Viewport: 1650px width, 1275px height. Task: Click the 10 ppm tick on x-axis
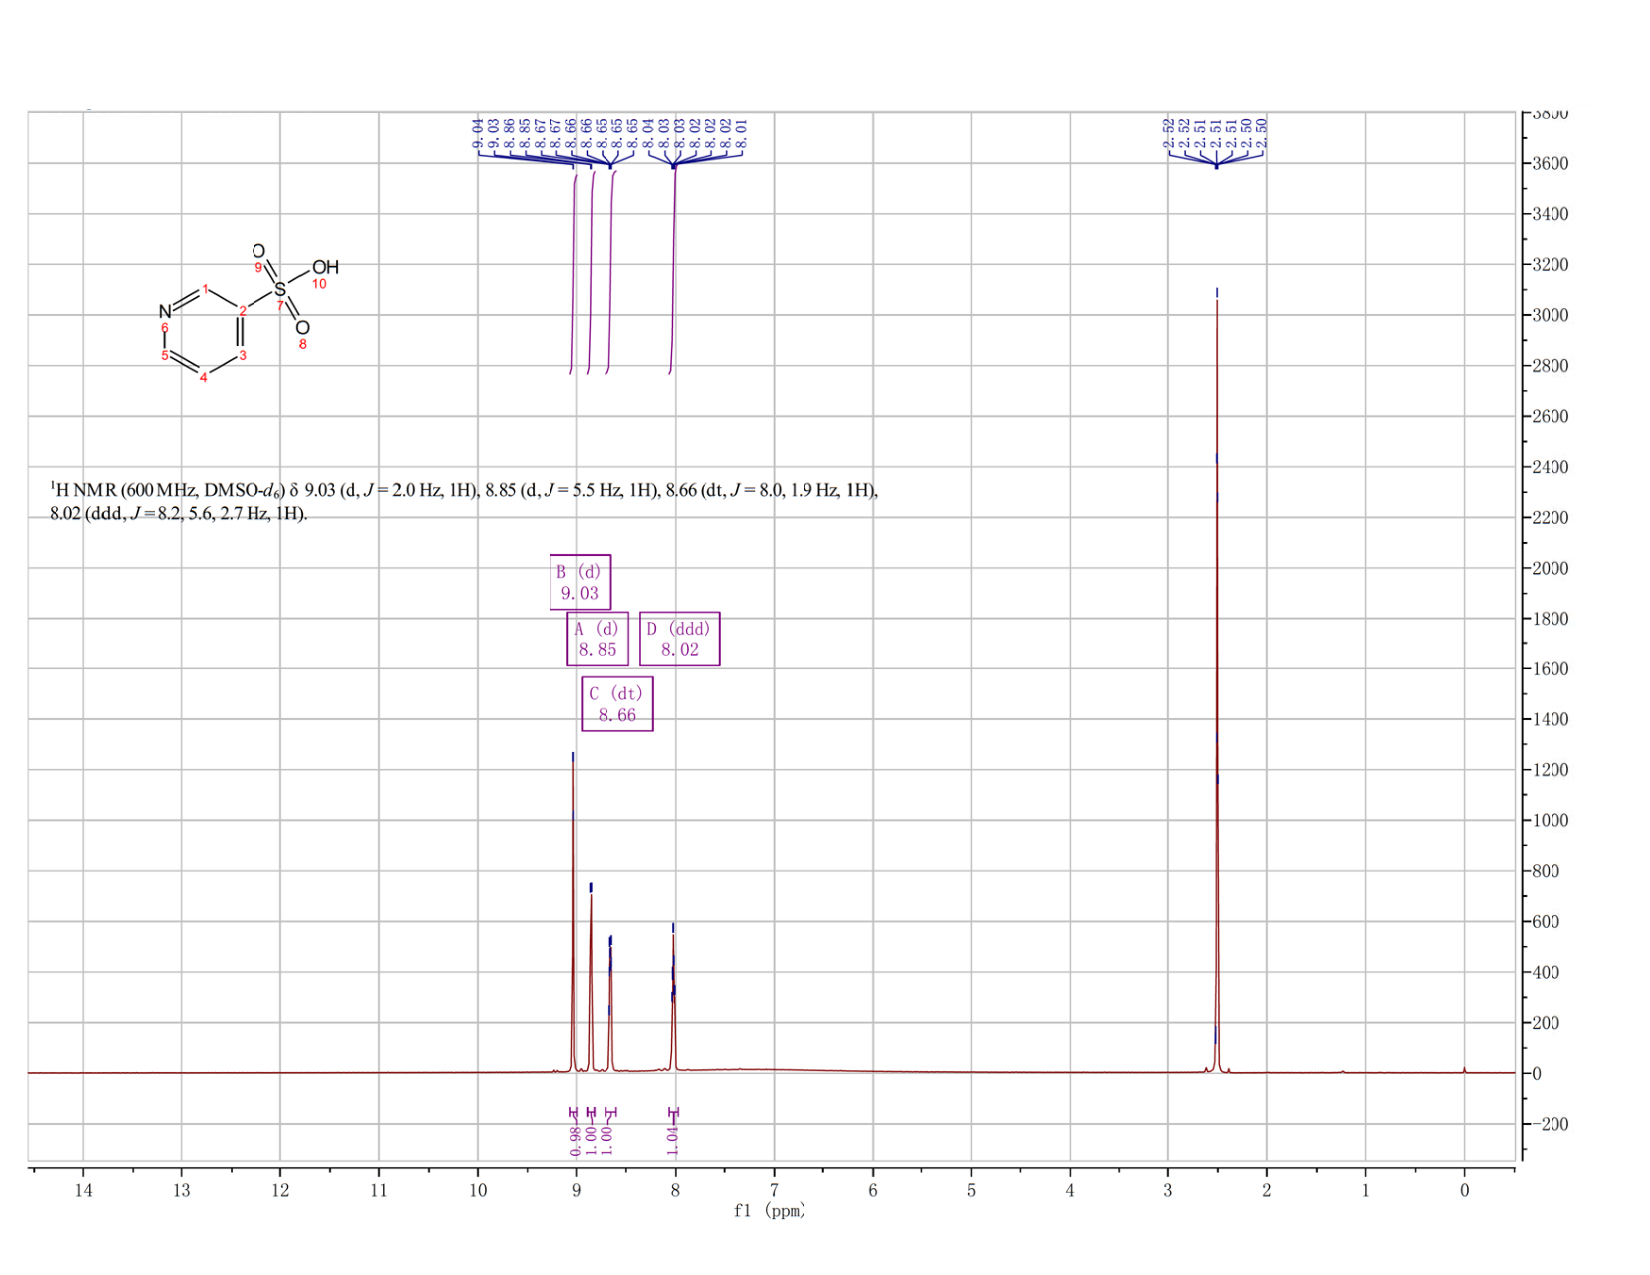[x=478, y=1190]
